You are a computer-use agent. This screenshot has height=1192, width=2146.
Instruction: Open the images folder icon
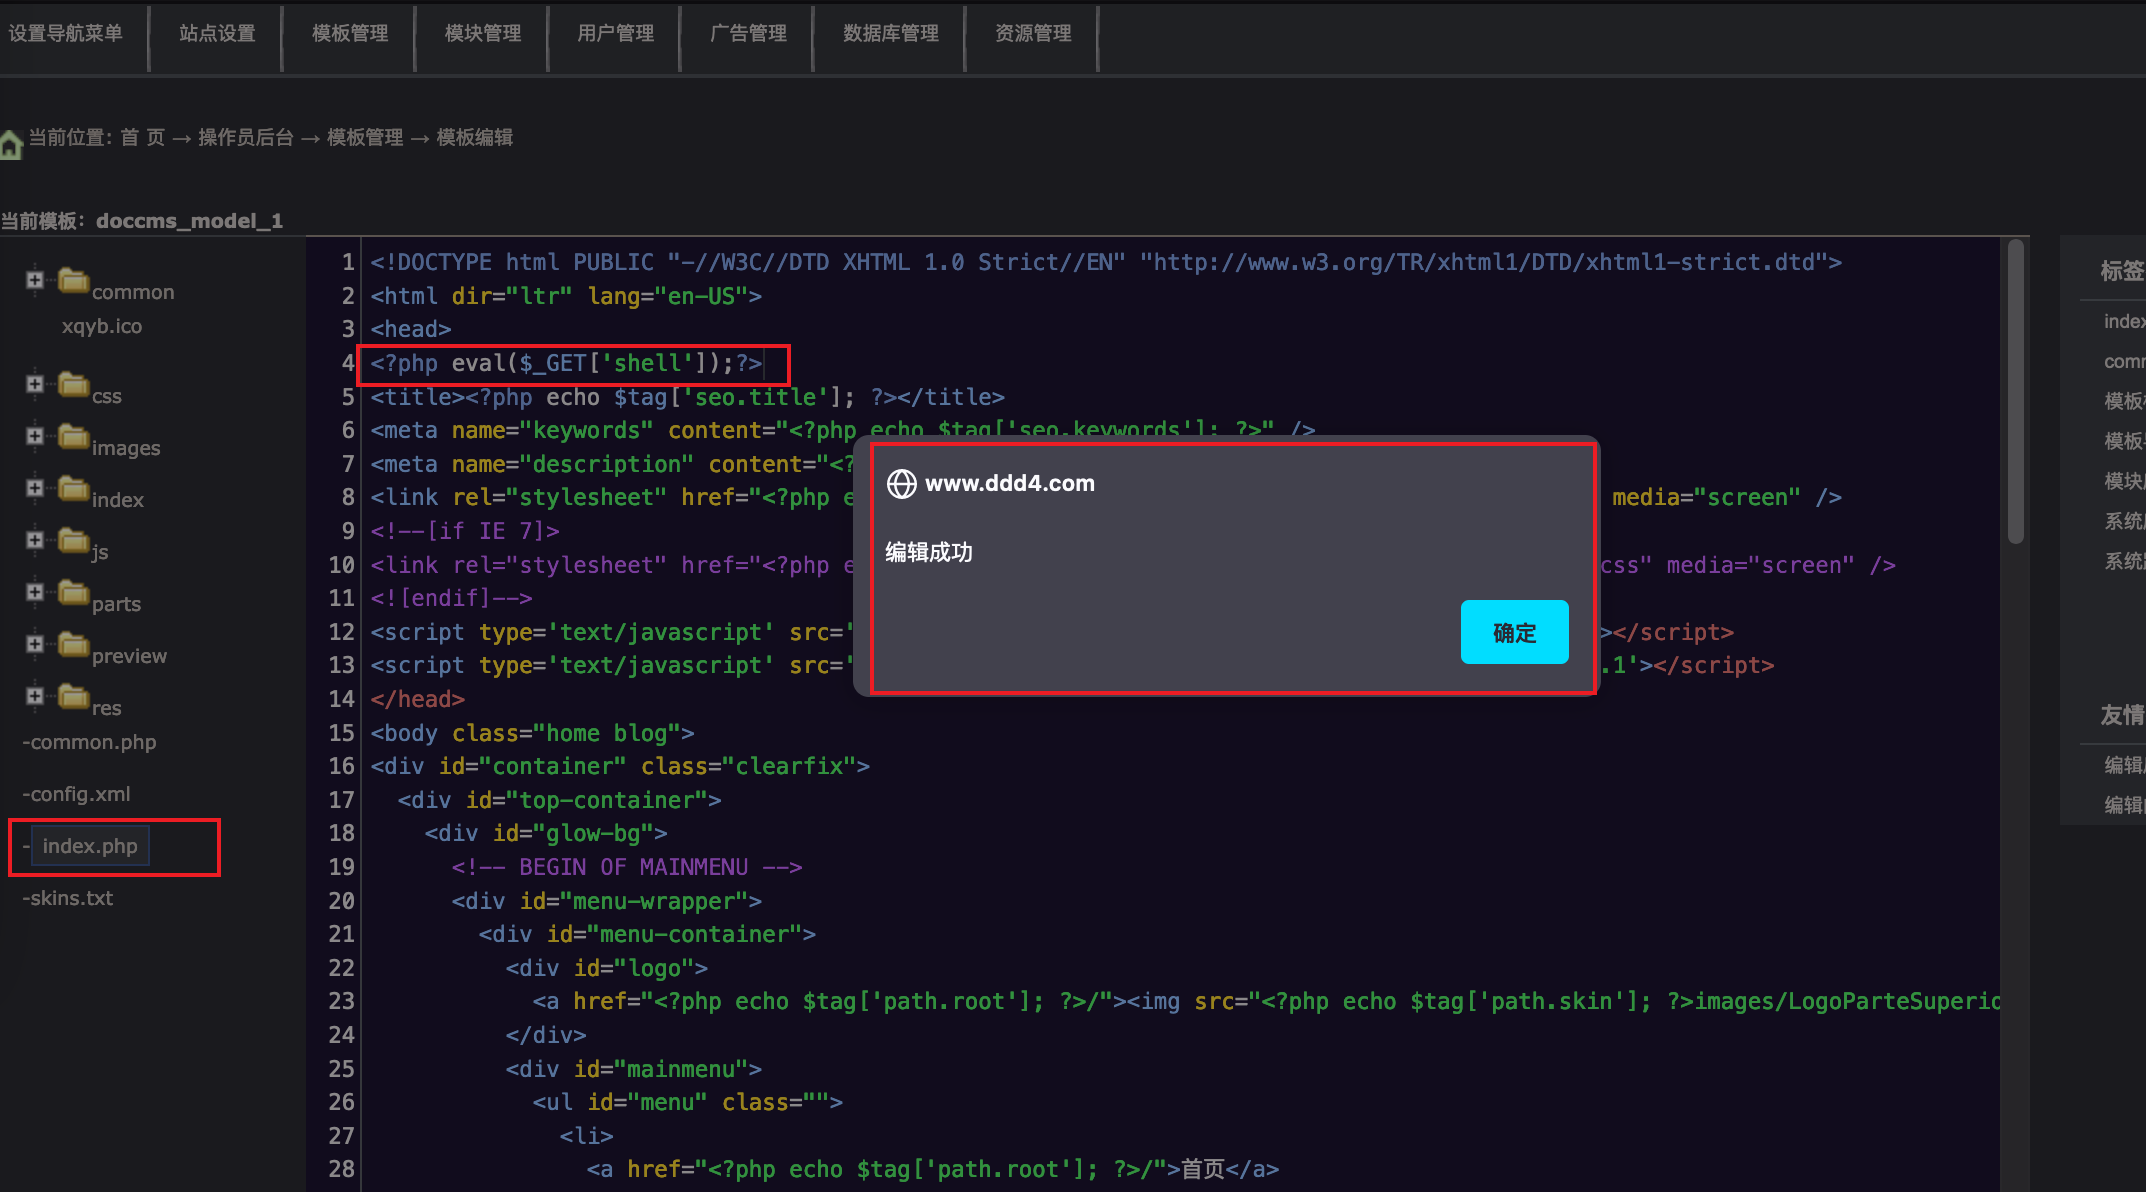pos(73,437)
